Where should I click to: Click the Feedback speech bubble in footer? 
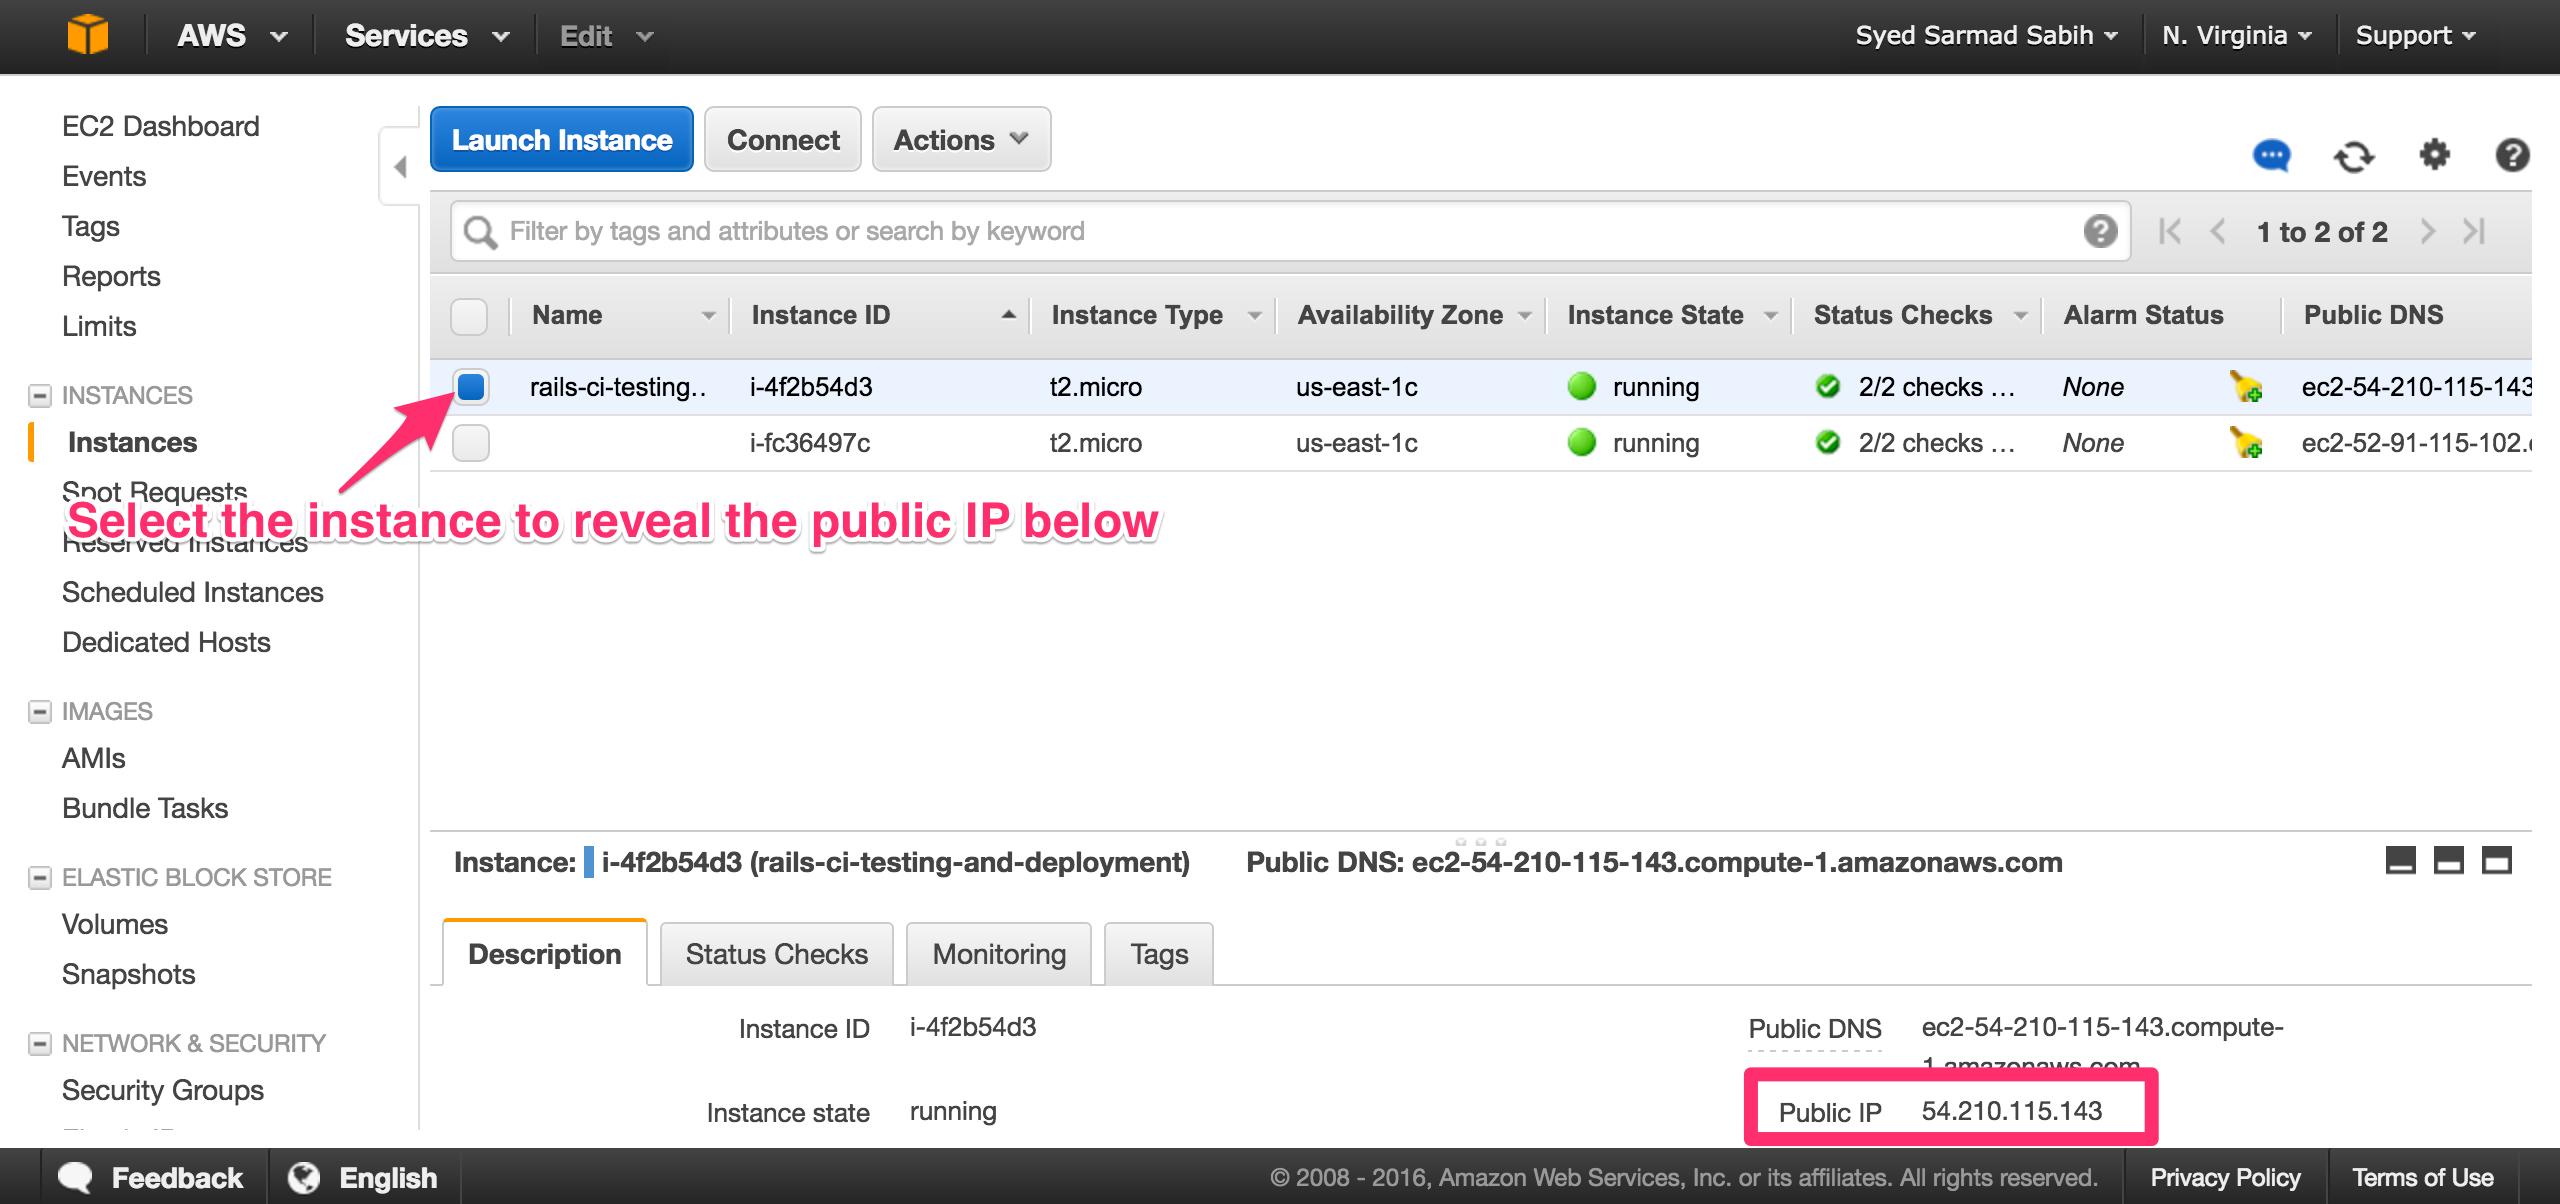point(76,1177)
